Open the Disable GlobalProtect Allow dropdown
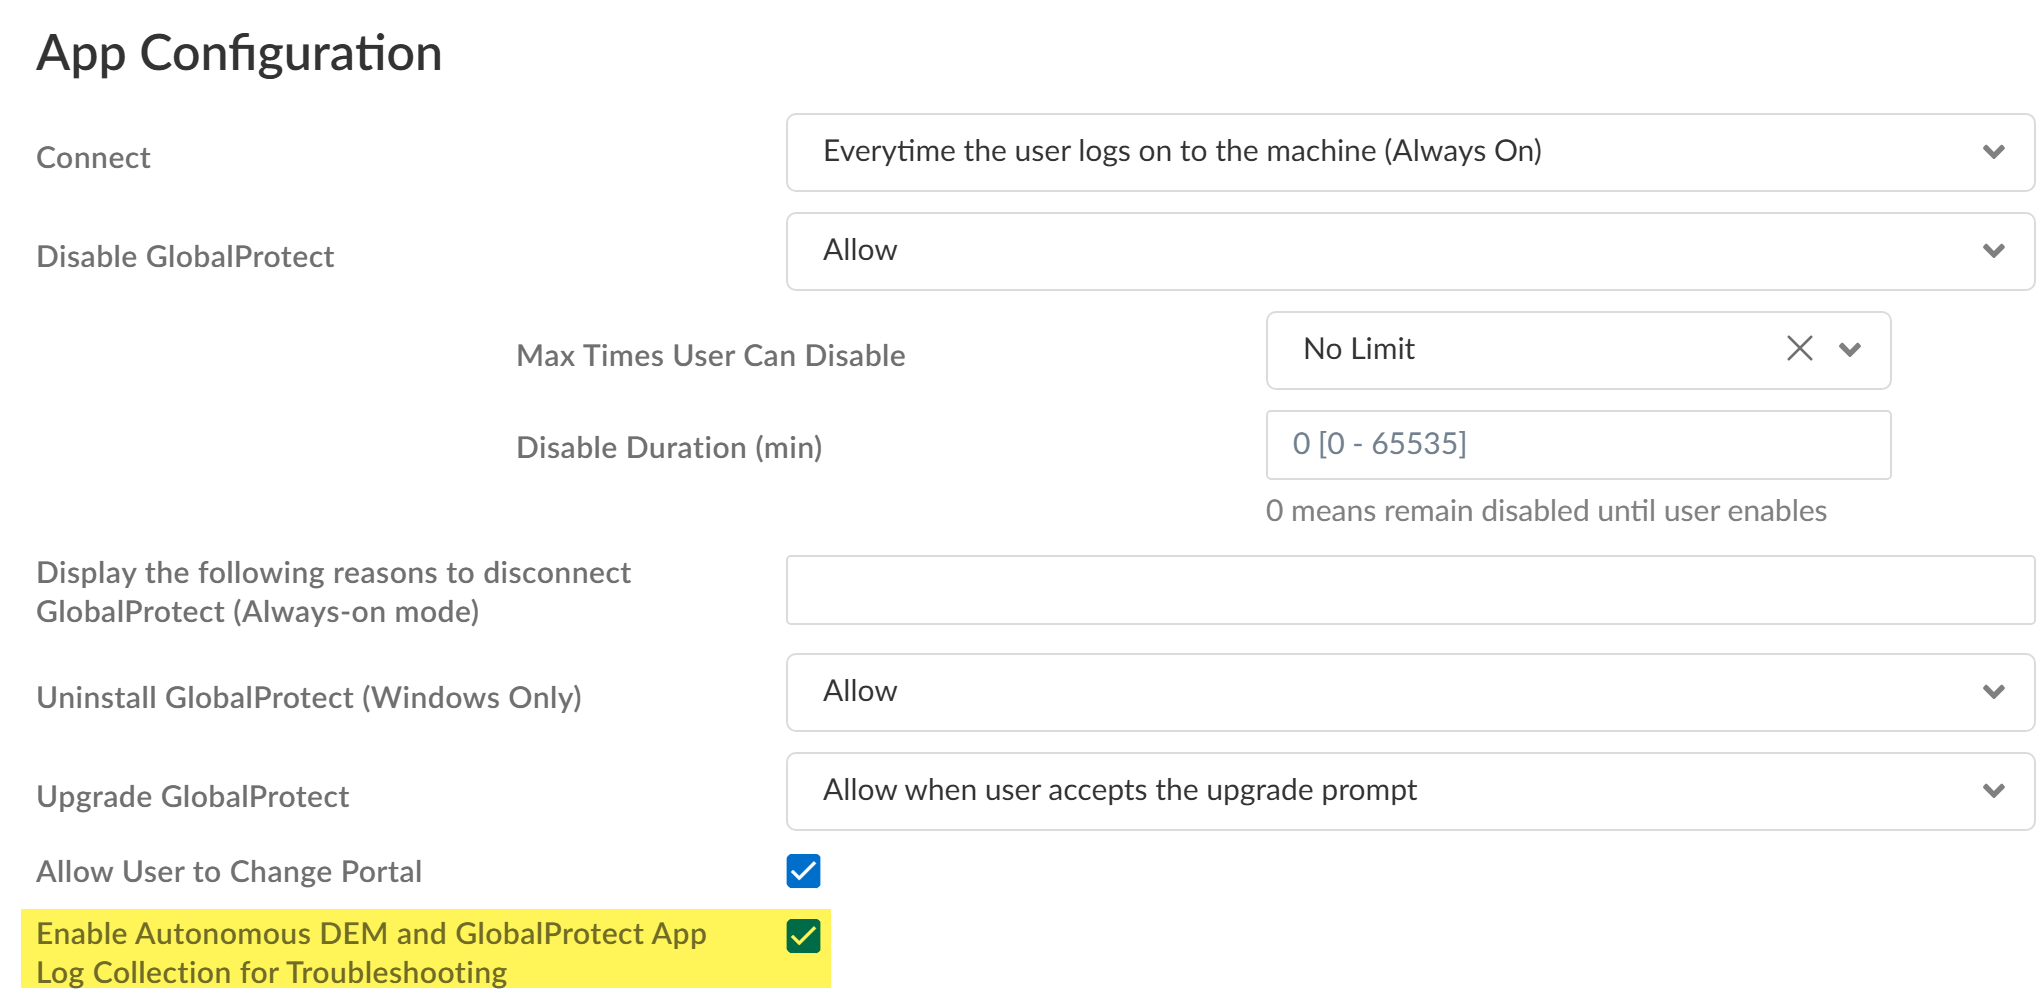Image resolution: width=2042 pixels, height=1004 pixels. [1400, 251]
